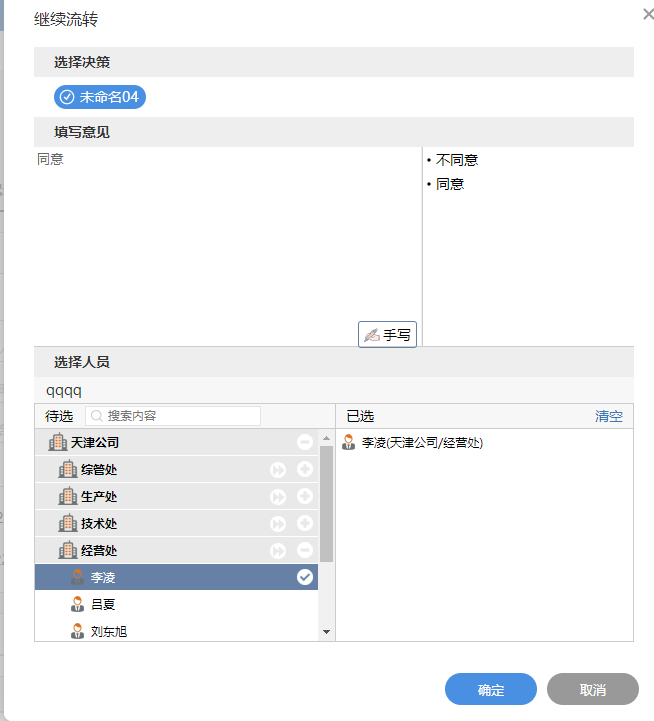654x721 pixels.
Task: Click the 手写 handwriting button
Action: click(x=387, y=335)
